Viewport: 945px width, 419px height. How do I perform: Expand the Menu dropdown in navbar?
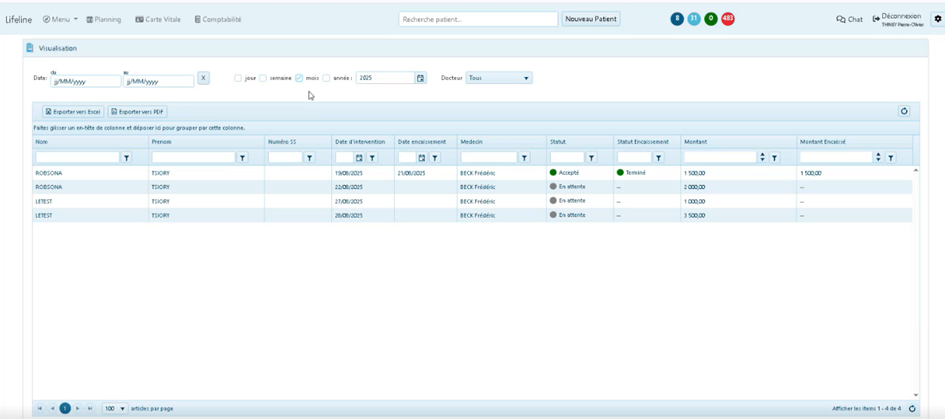click(60, 19)
